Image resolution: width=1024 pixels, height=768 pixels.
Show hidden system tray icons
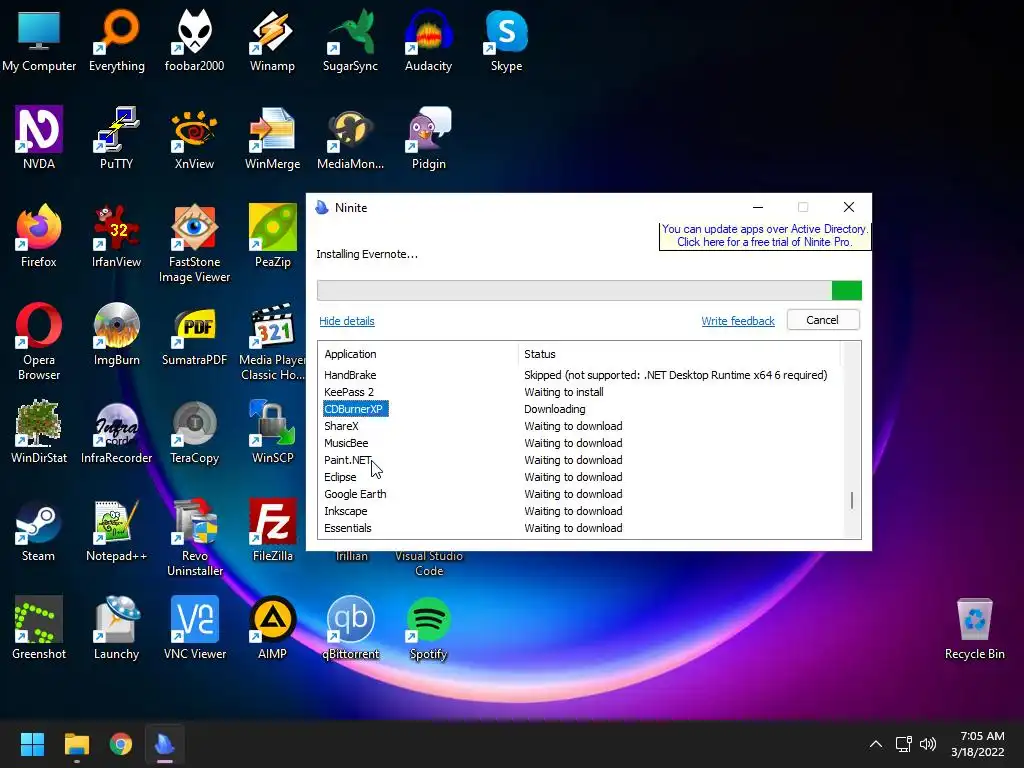coord(876,744)
